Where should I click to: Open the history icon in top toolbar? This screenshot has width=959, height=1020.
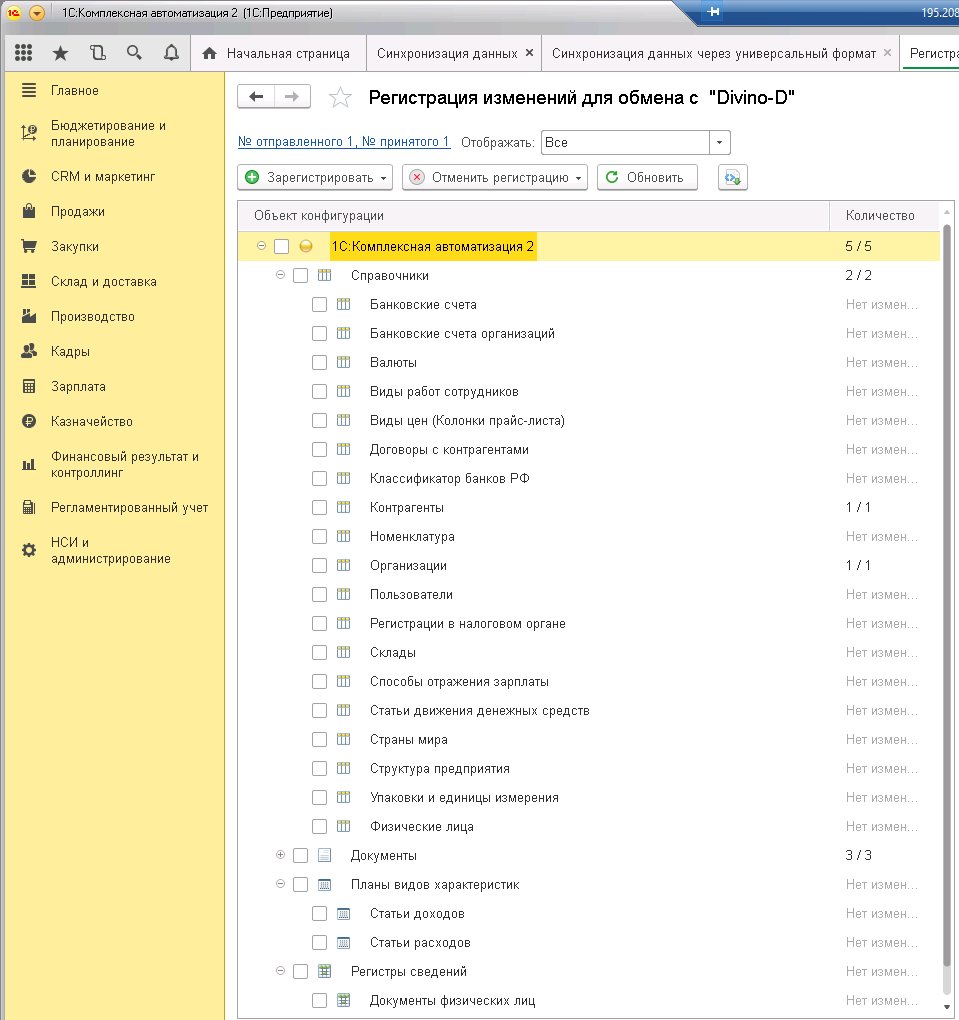98,53
